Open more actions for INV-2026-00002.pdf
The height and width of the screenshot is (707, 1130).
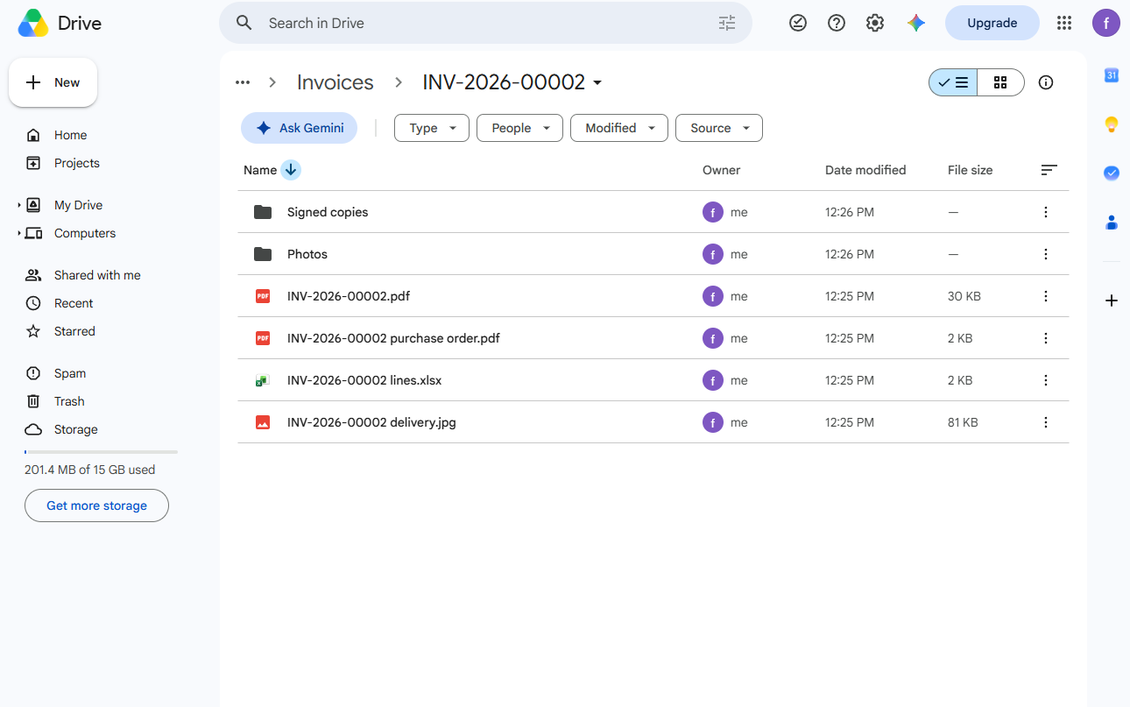[1046, 296]
